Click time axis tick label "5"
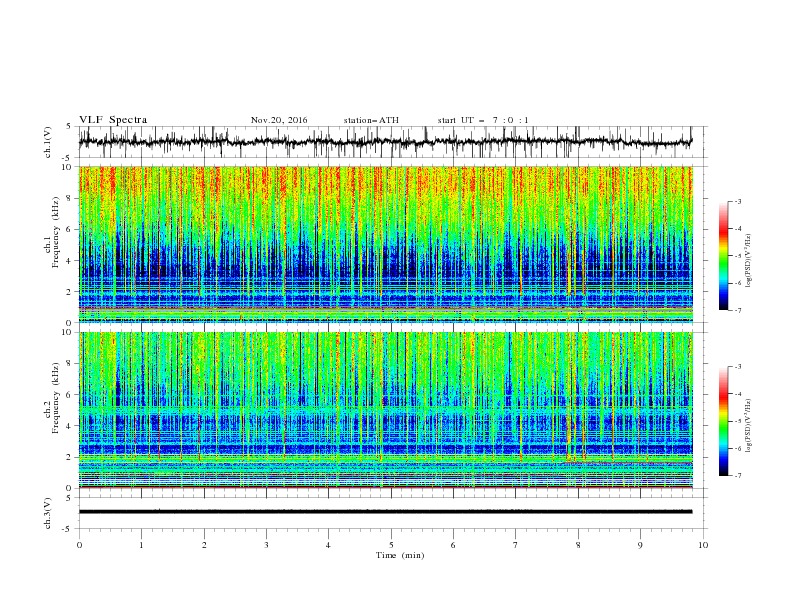This screenshot has height=612, width=792. click(x=391, y=545)
